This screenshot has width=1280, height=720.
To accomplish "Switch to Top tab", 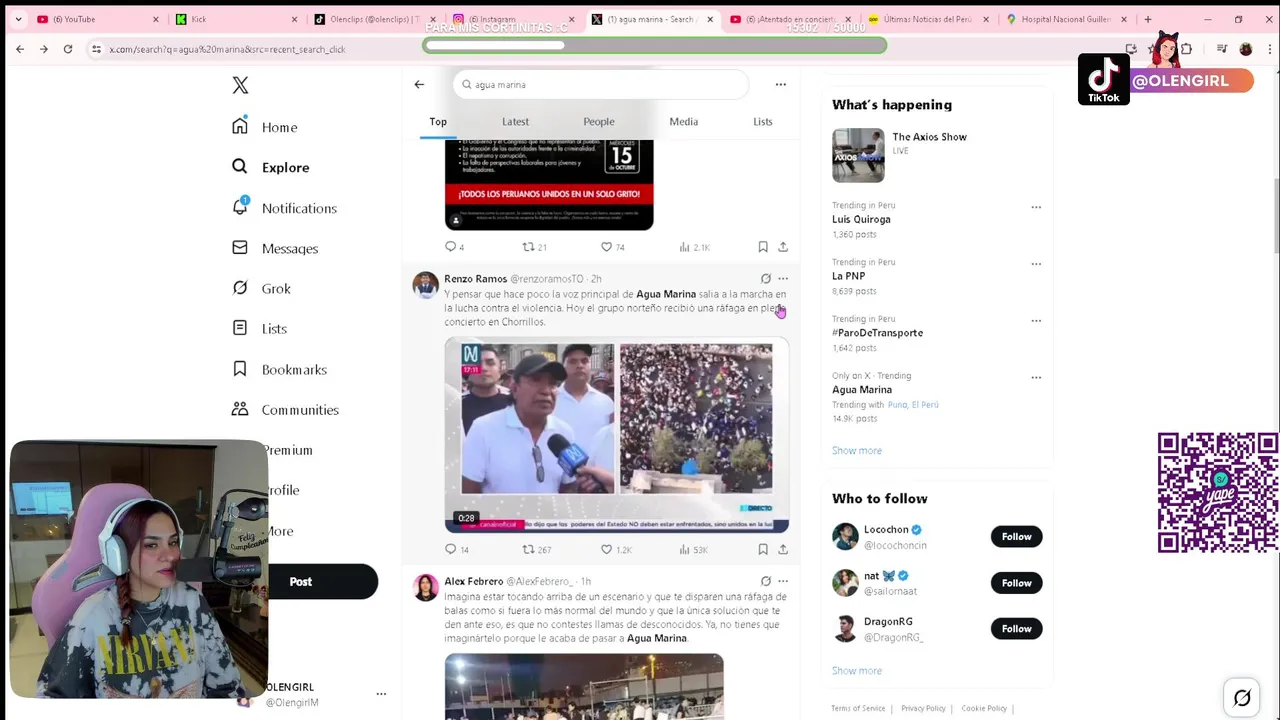I will point(438,122).
